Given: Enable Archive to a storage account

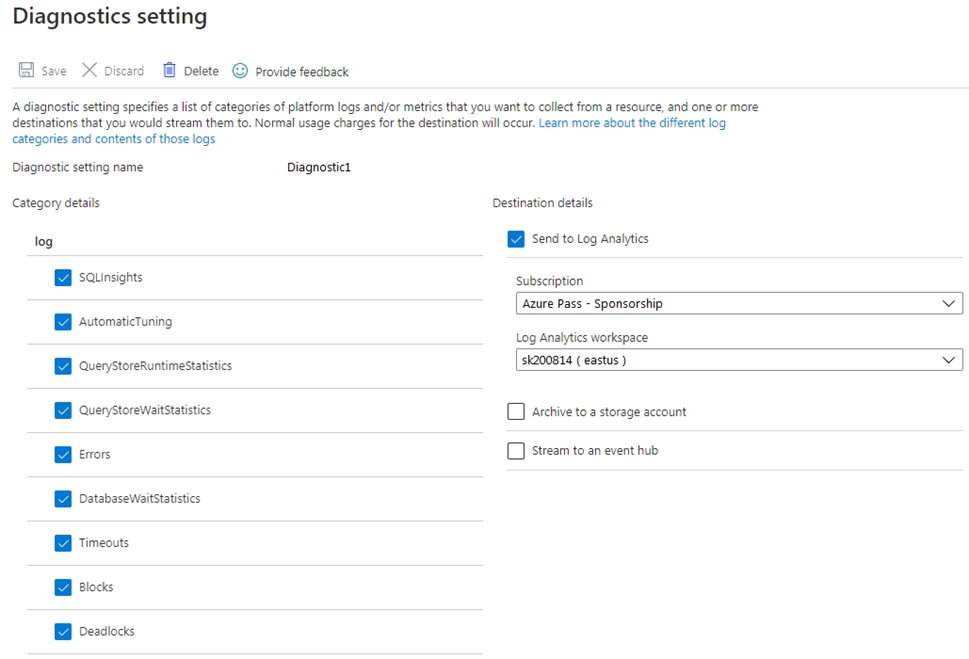Looking at the screenshot, I should pyautogui.click(x=516, y=412).
